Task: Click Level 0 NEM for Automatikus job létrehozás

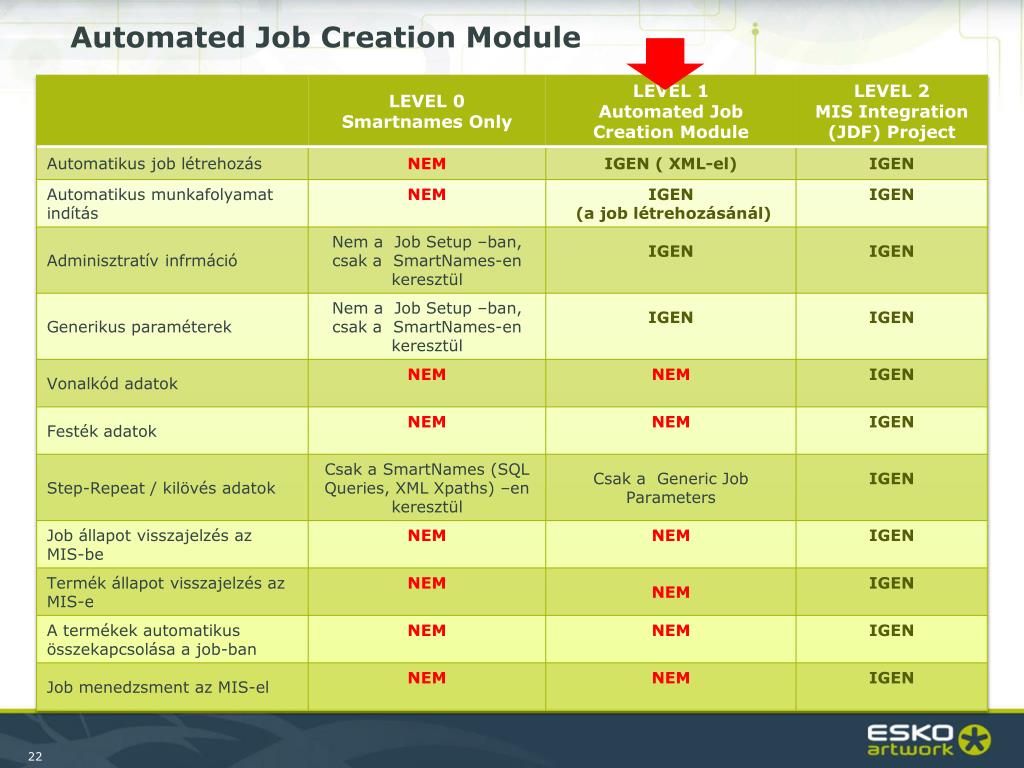Action: (x=426, y=164)
